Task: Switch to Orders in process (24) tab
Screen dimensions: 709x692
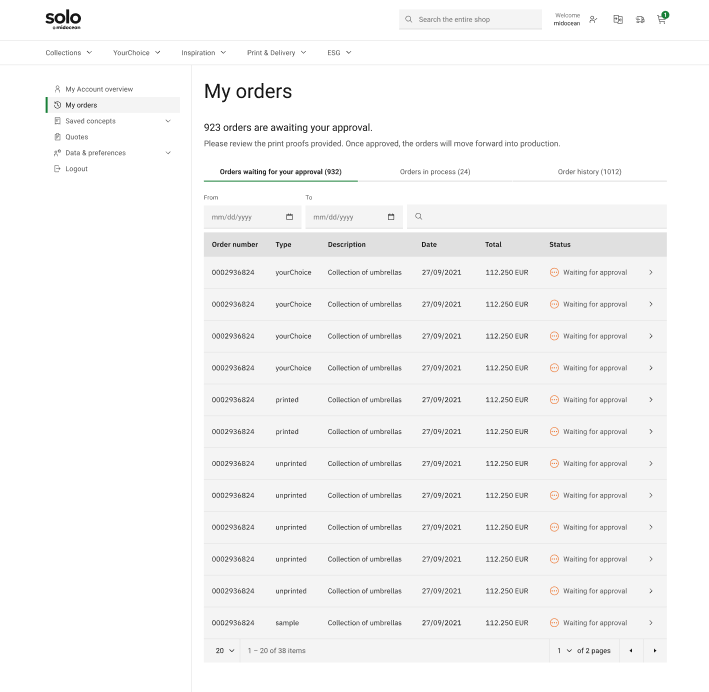Action: (435, 172)
